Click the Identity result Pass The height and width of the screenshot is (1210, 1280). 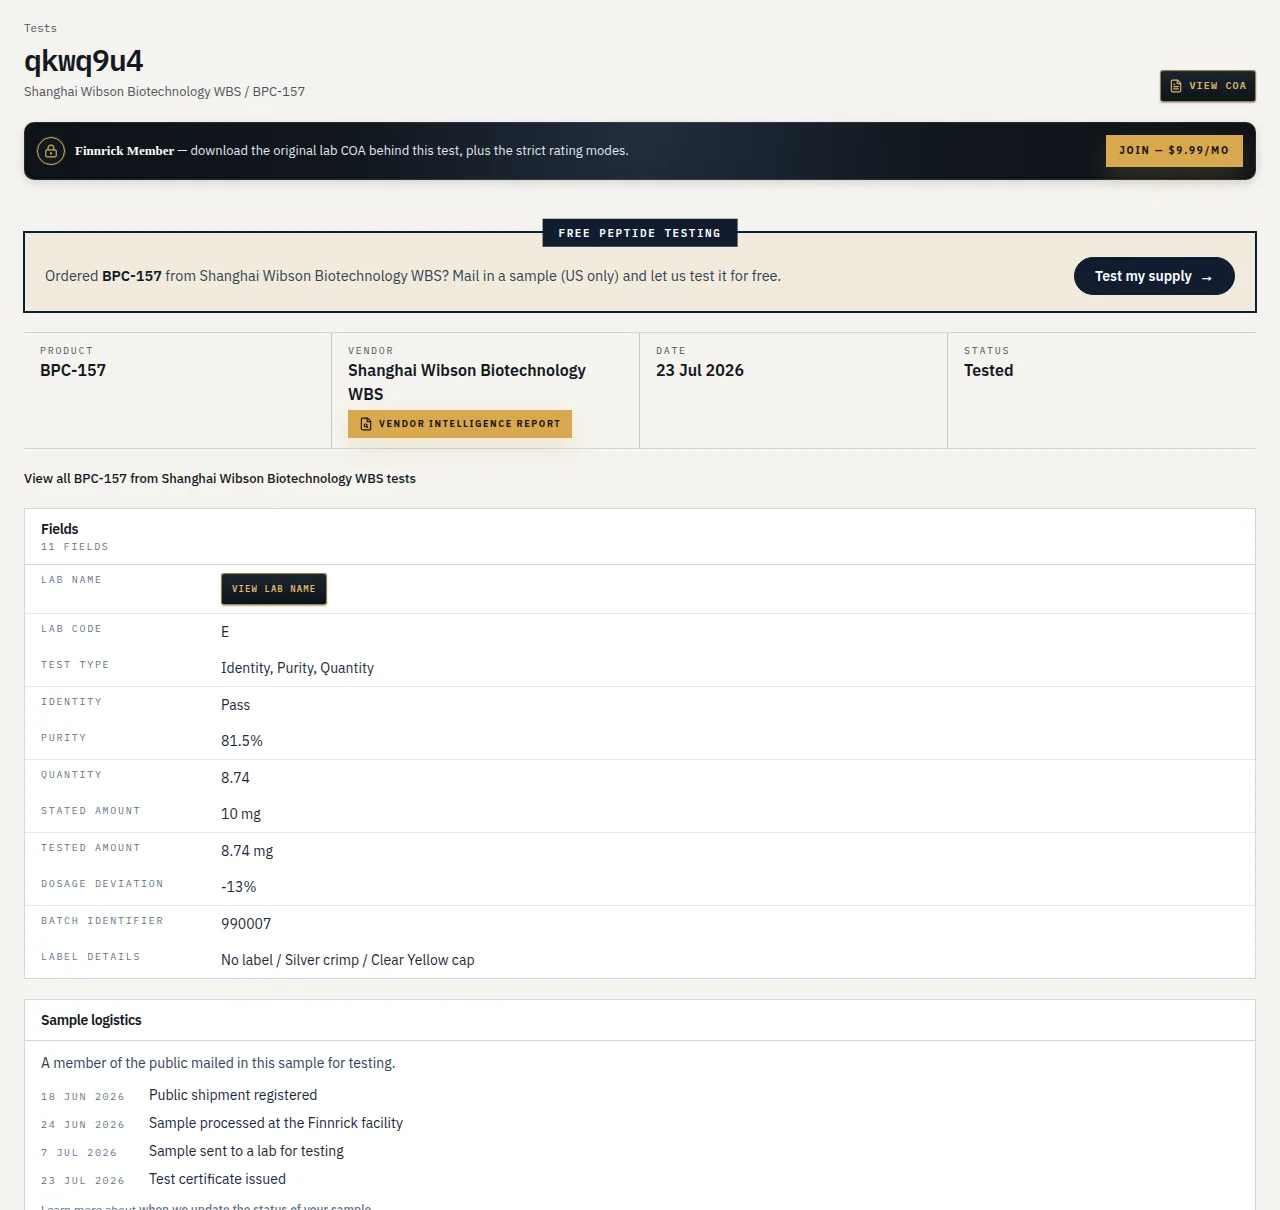tap(236, 705)
